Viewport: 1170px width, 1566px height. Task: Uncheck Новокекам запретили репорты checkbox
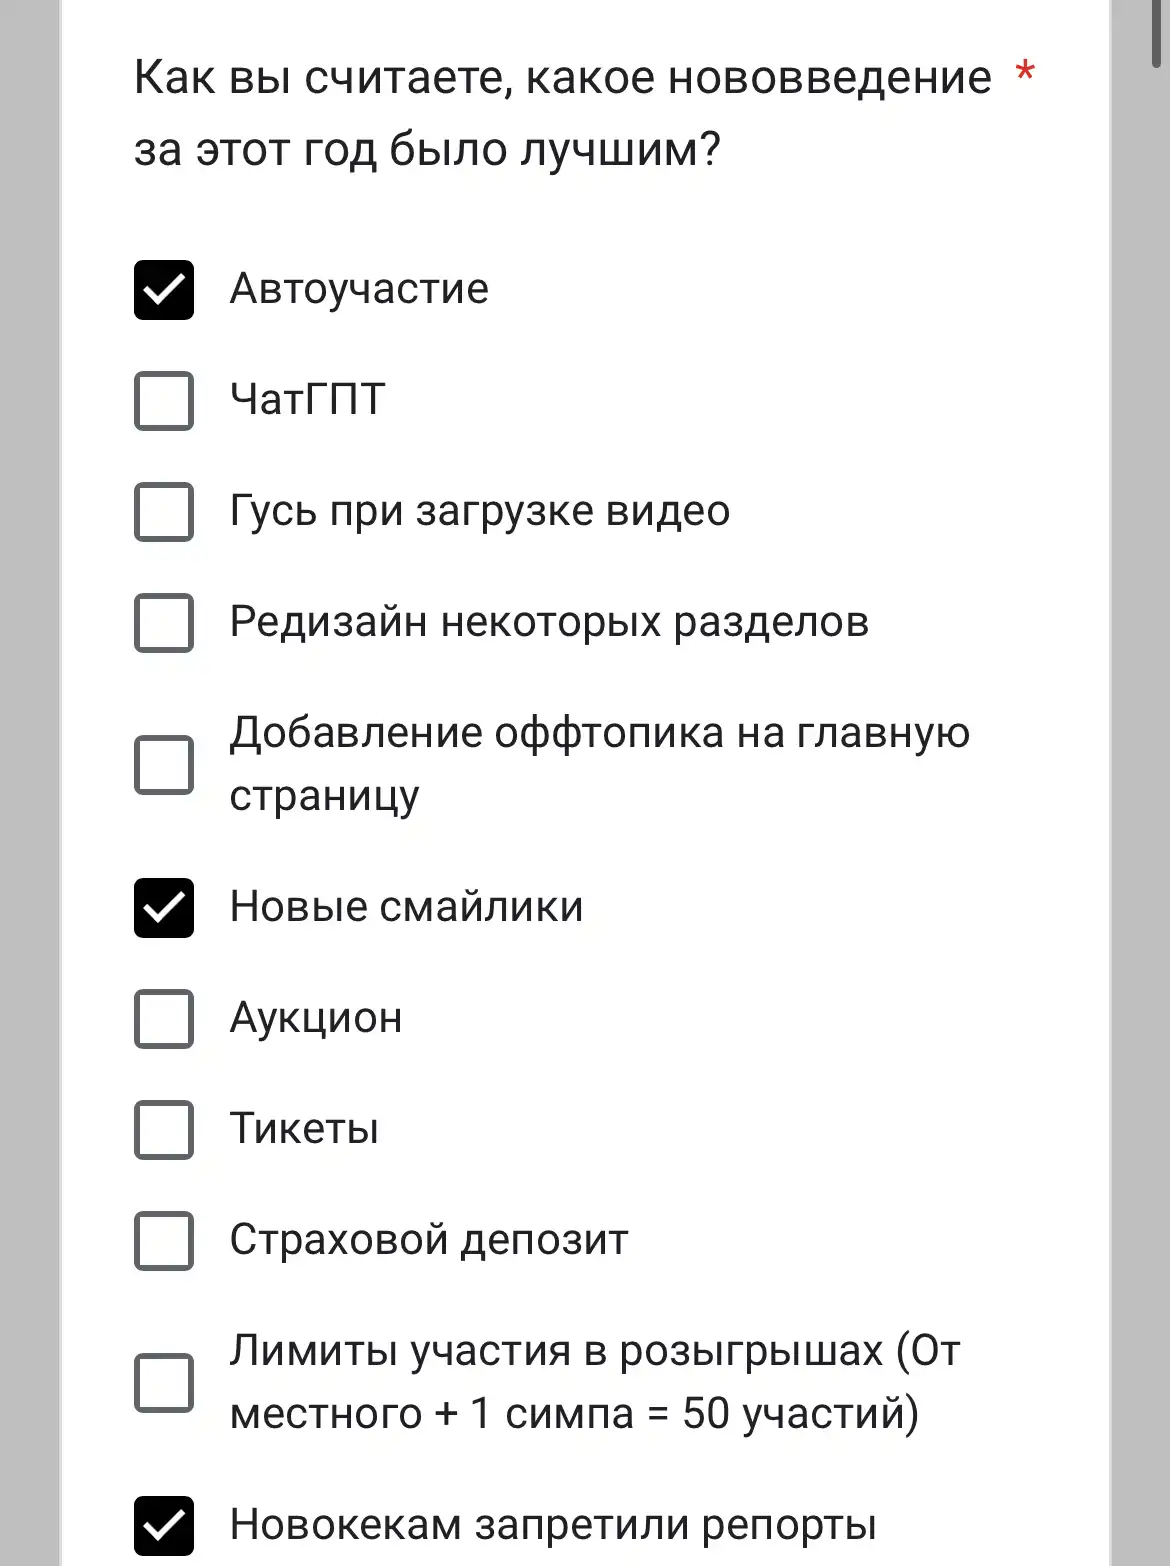click(x=164, y=1526)
